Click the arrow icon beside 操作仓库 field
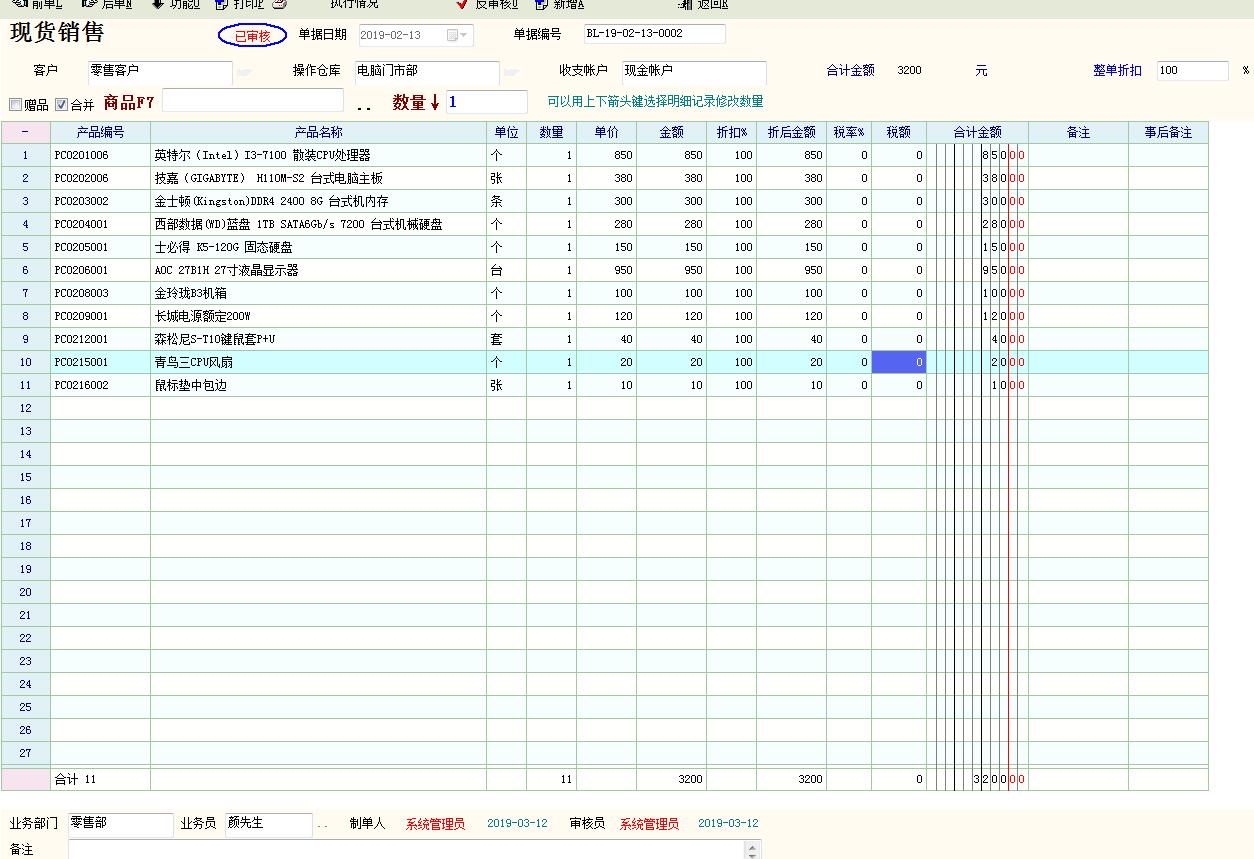Image resolution: width=1254 pixels, height=859 pixels. click(511, 72)
